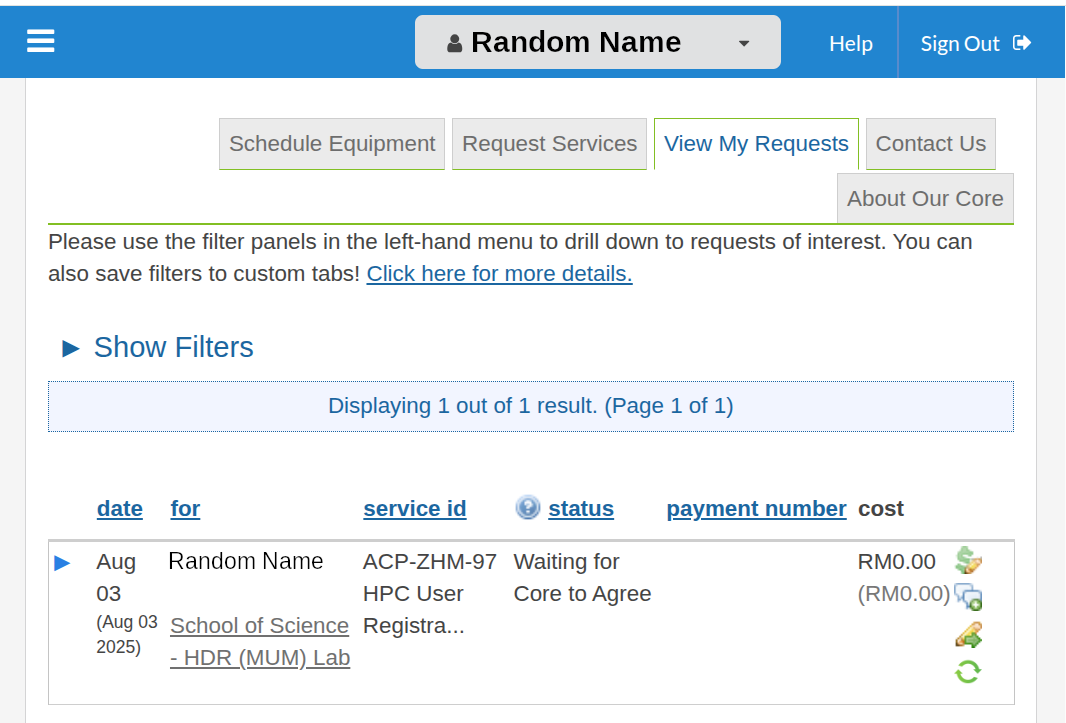Open School of Science - HDR (MUM) Lab link
Image resolution: width=1066 pixels, height=723 pixels.
(x=260, y=641)
